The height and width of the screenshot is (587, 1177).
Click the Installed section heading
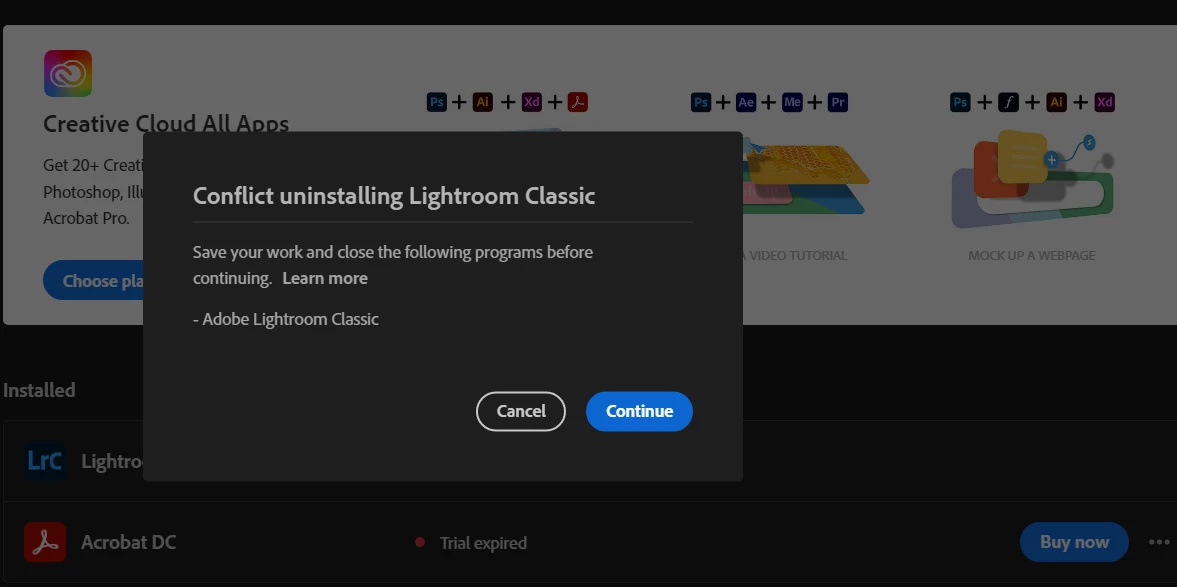tap(39, 390)
